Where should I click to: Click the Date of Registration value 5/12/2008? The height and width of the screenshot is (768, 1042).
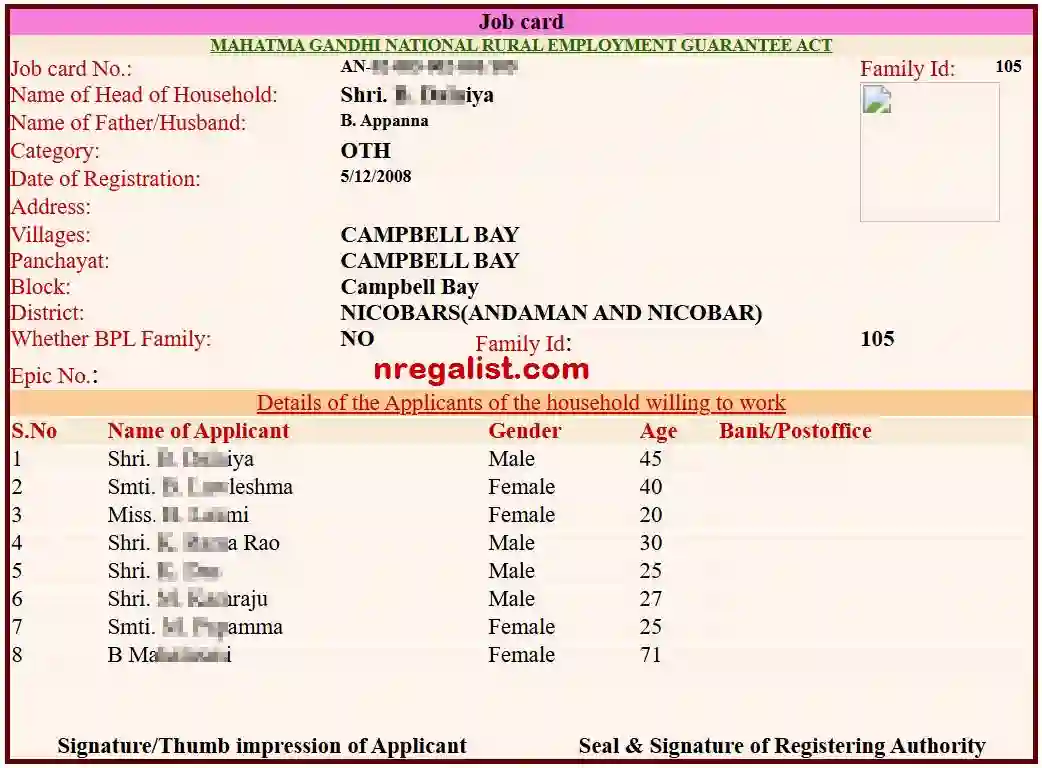(x=375, y=176)
